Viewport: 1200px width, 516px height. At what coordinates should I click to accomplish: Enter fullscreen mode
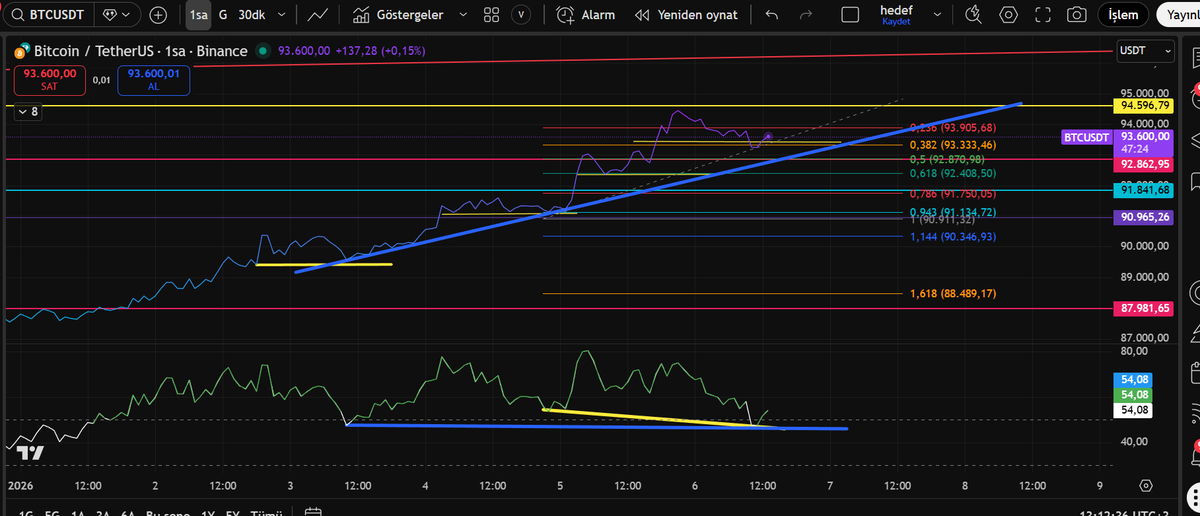[1043, 15]
